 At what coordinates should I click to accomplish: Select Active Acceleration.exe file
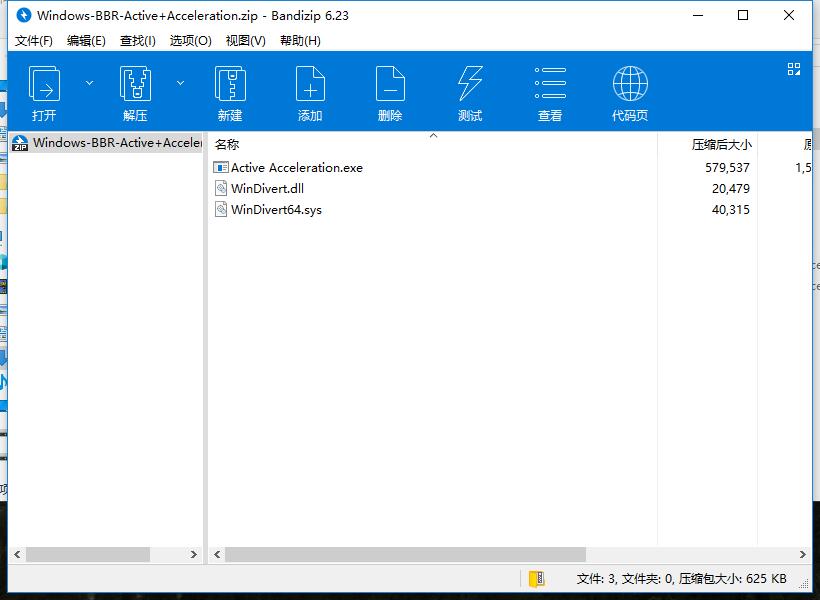[297, 167]
